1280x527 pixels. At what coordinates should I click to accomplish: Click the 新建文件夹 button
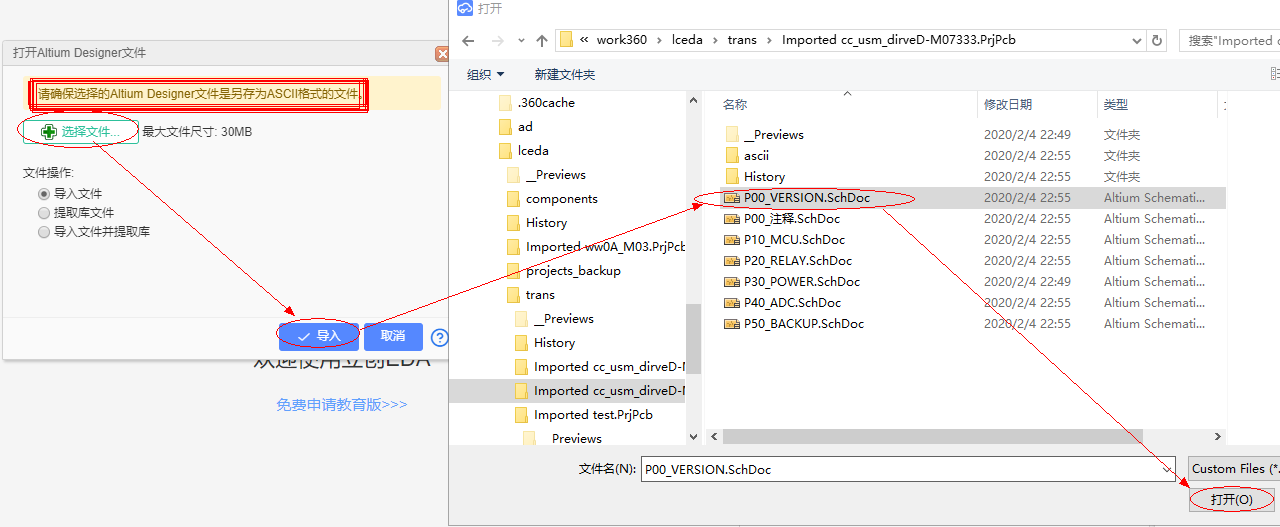click(x=564, y=74)
